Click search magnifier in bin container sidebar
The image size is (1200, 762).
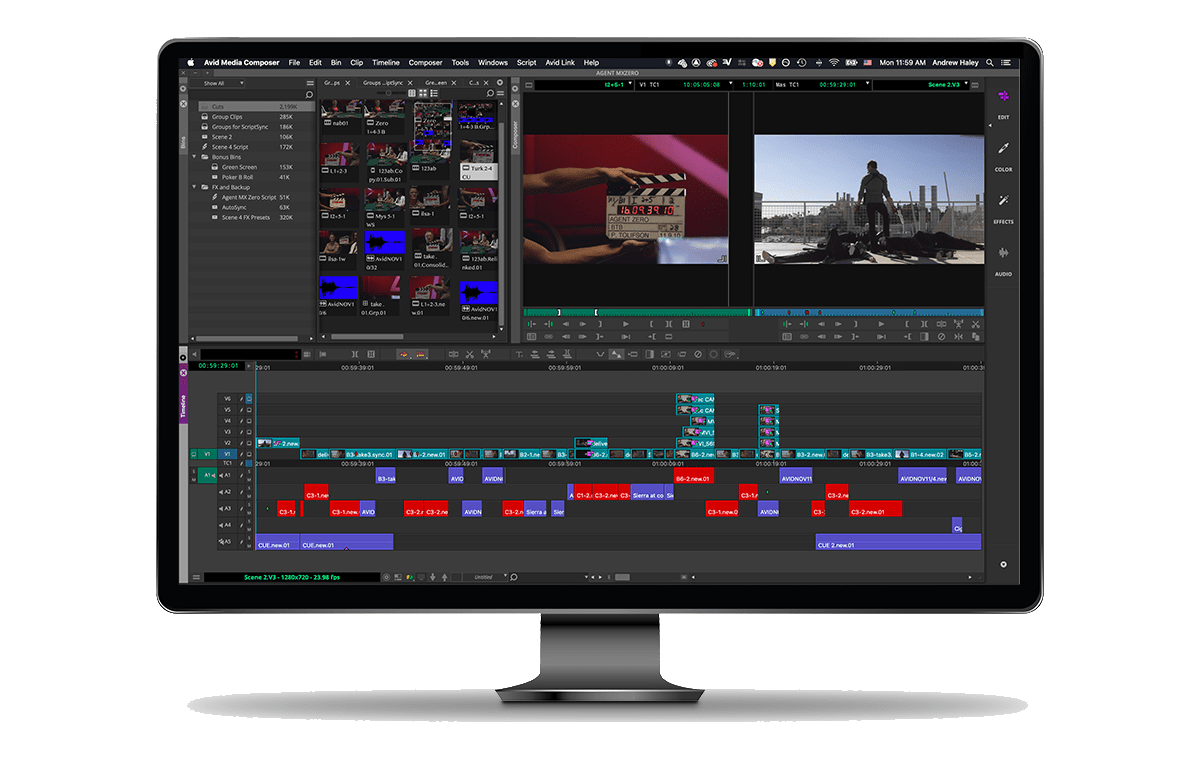(x=309, y=94)
